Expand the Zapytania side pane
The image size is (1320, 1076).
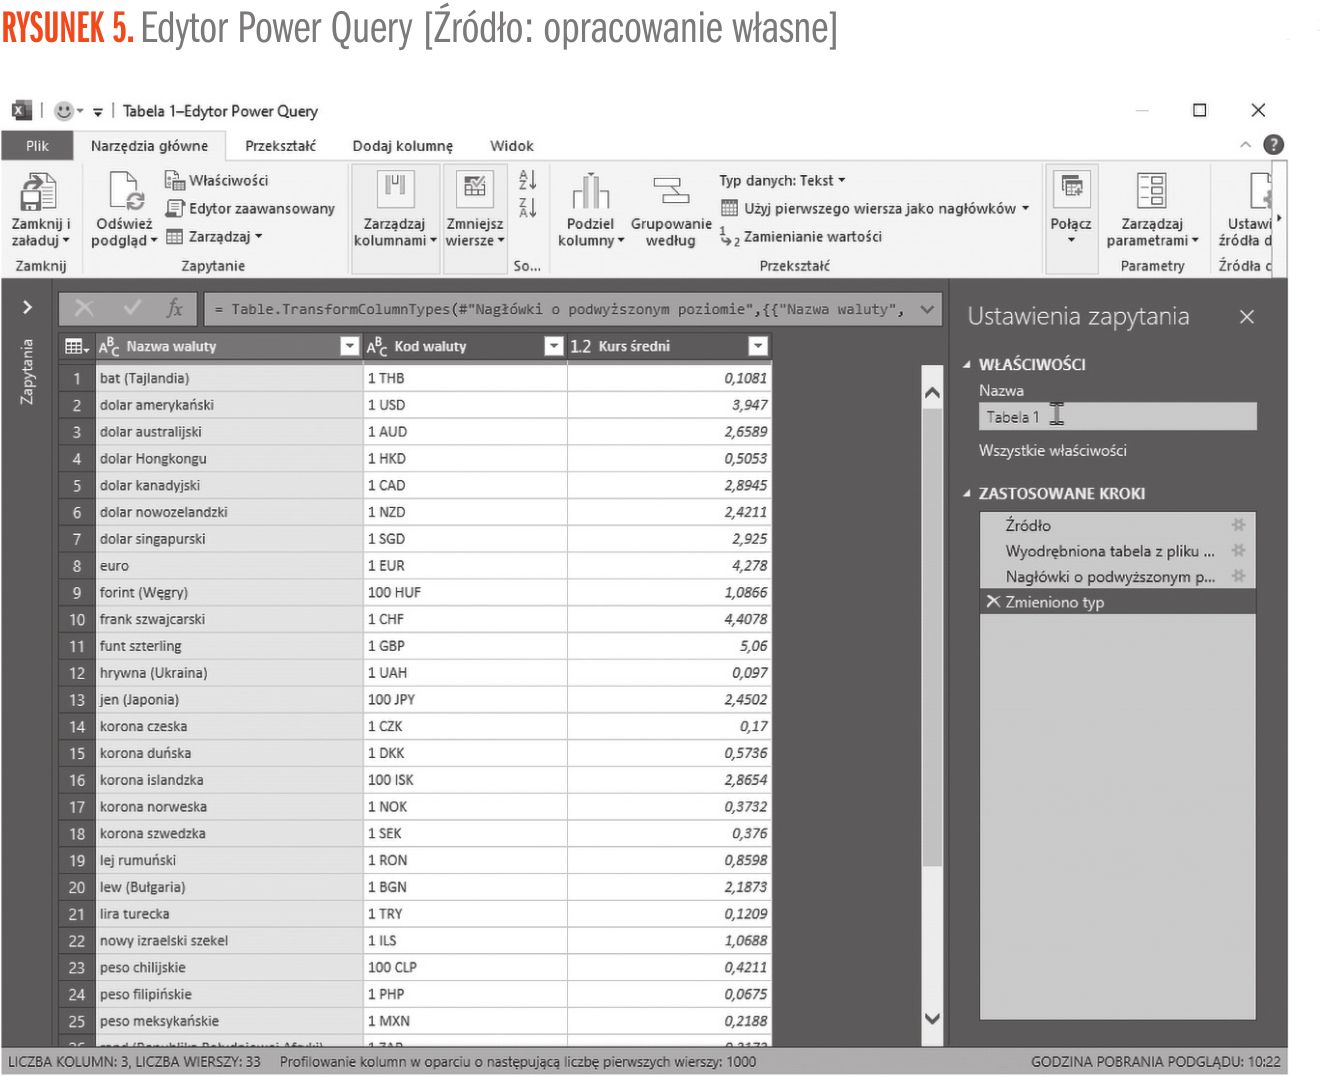27,306
